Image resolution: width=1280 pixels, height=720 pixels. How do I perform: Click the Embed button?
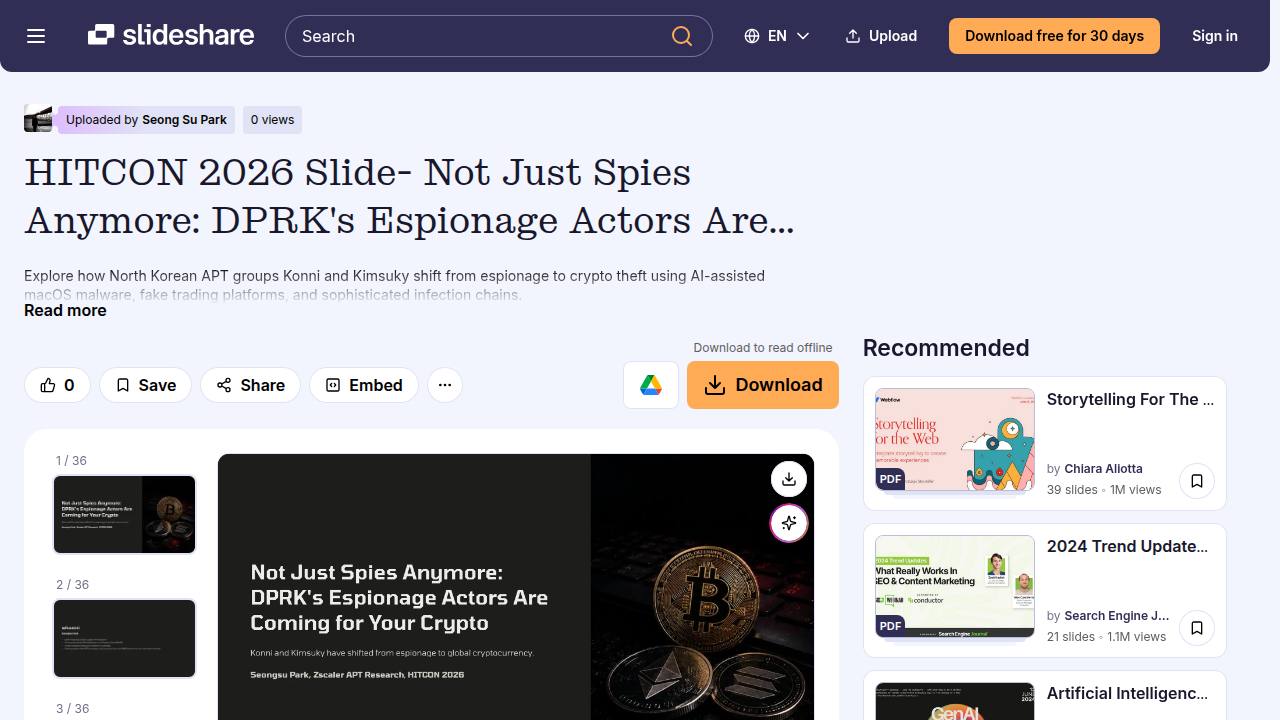click(x=364, y=385)
